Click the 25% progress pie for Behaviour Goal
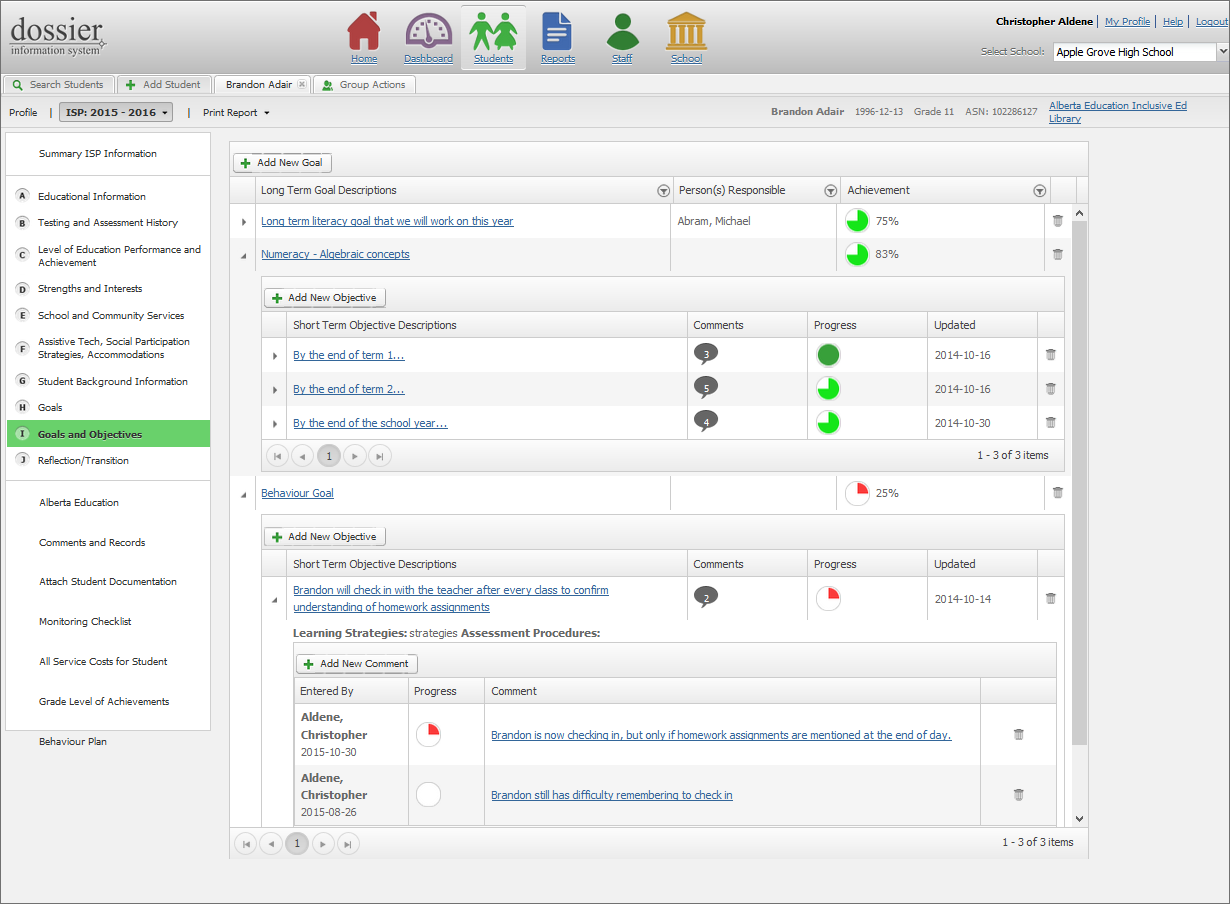Screen dimensions: 1230x904 pyautogui.click(x=857, y=493)
